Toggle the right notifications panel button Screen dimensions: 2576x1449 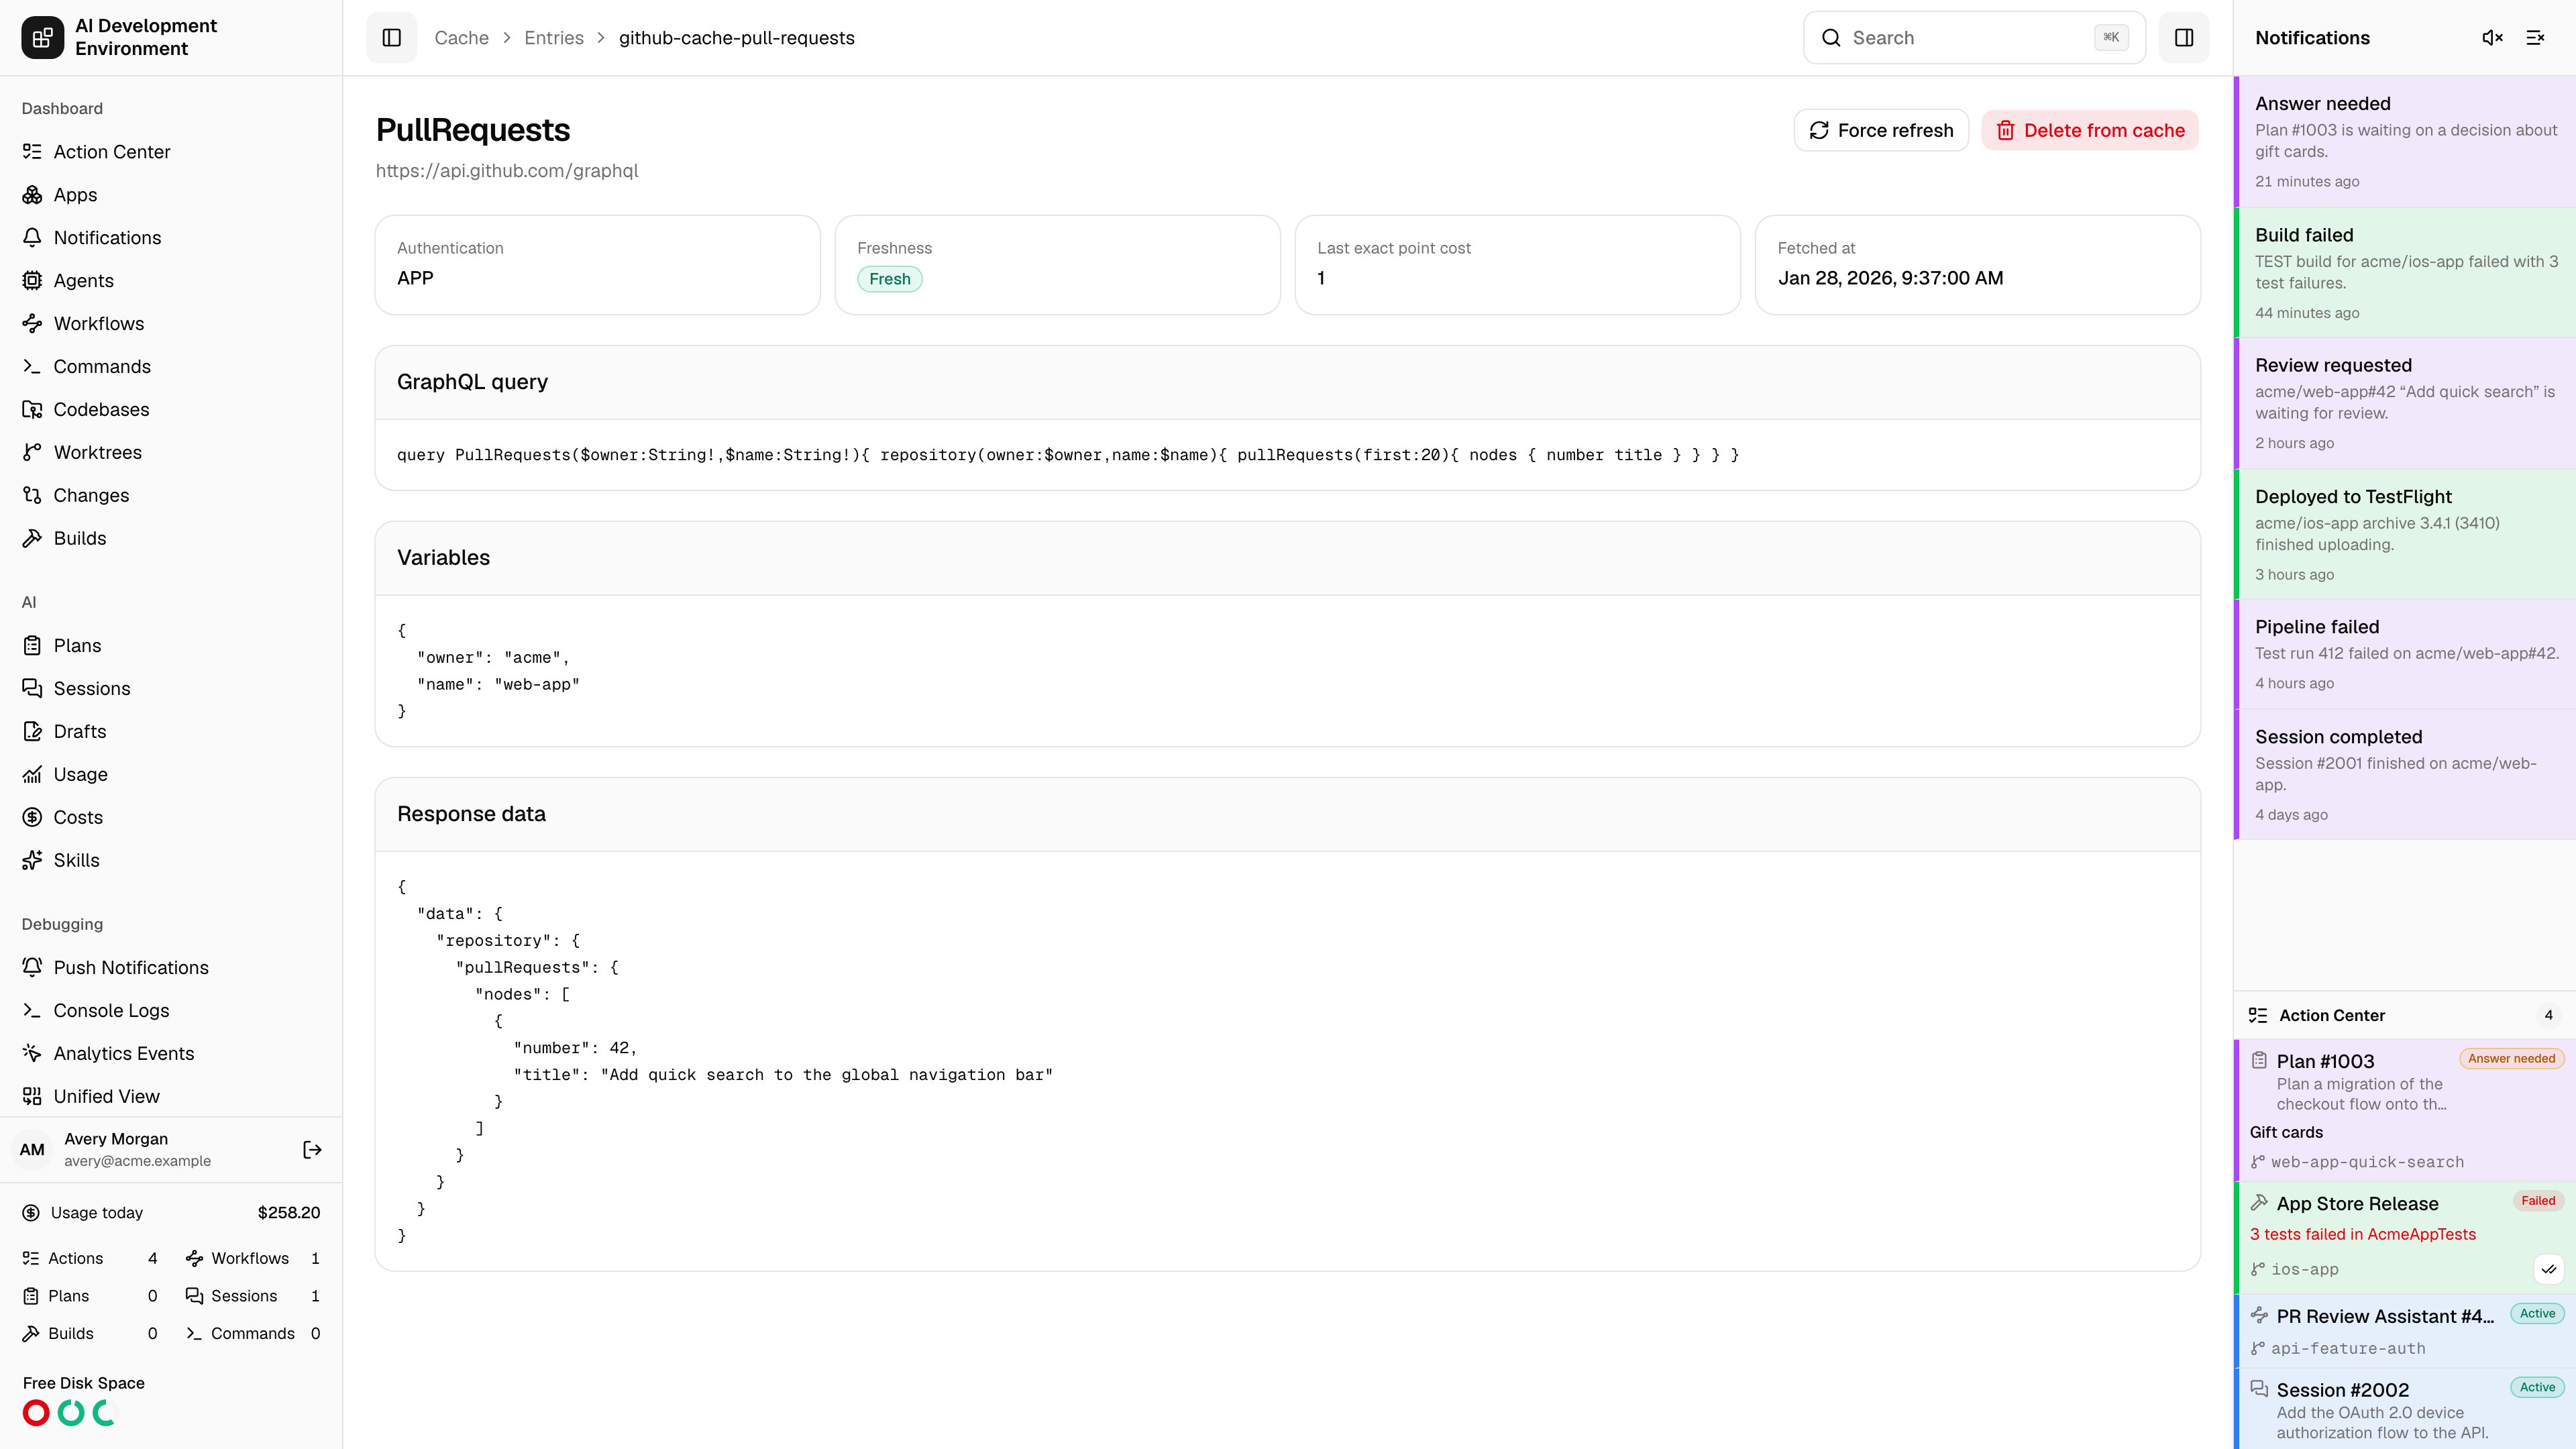[2184, 38]
